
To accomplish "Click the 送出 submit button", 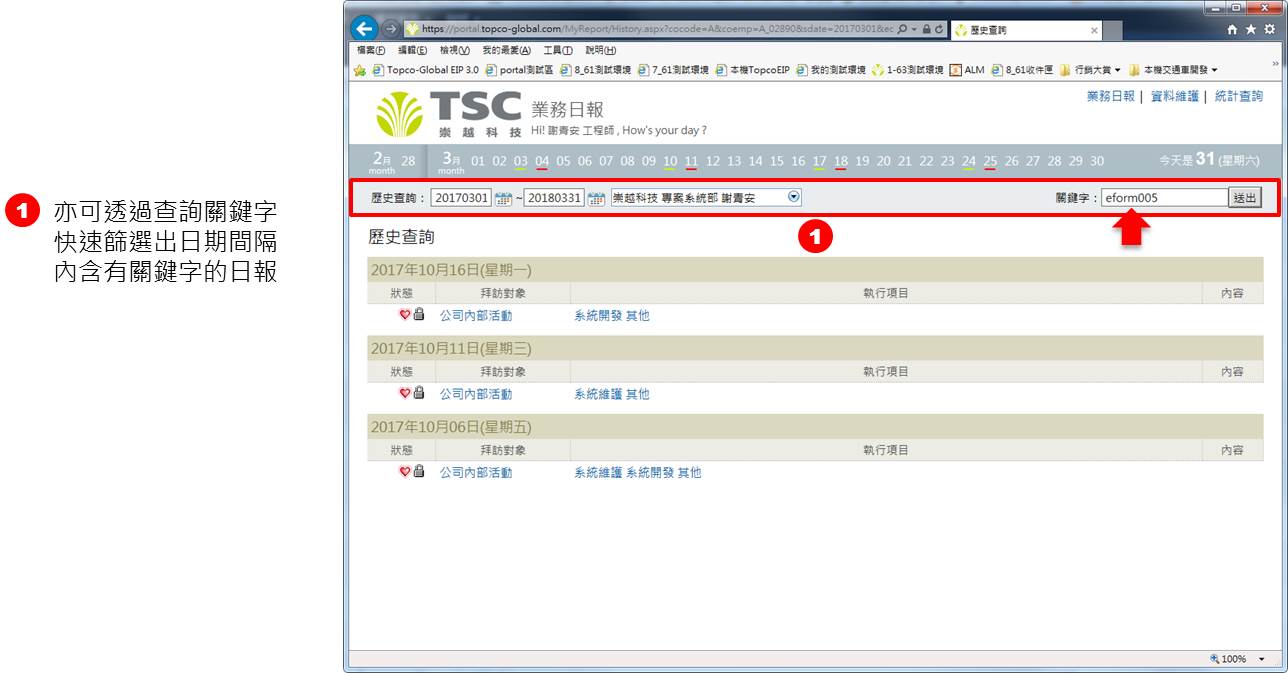I will [x=1245, y=198].
